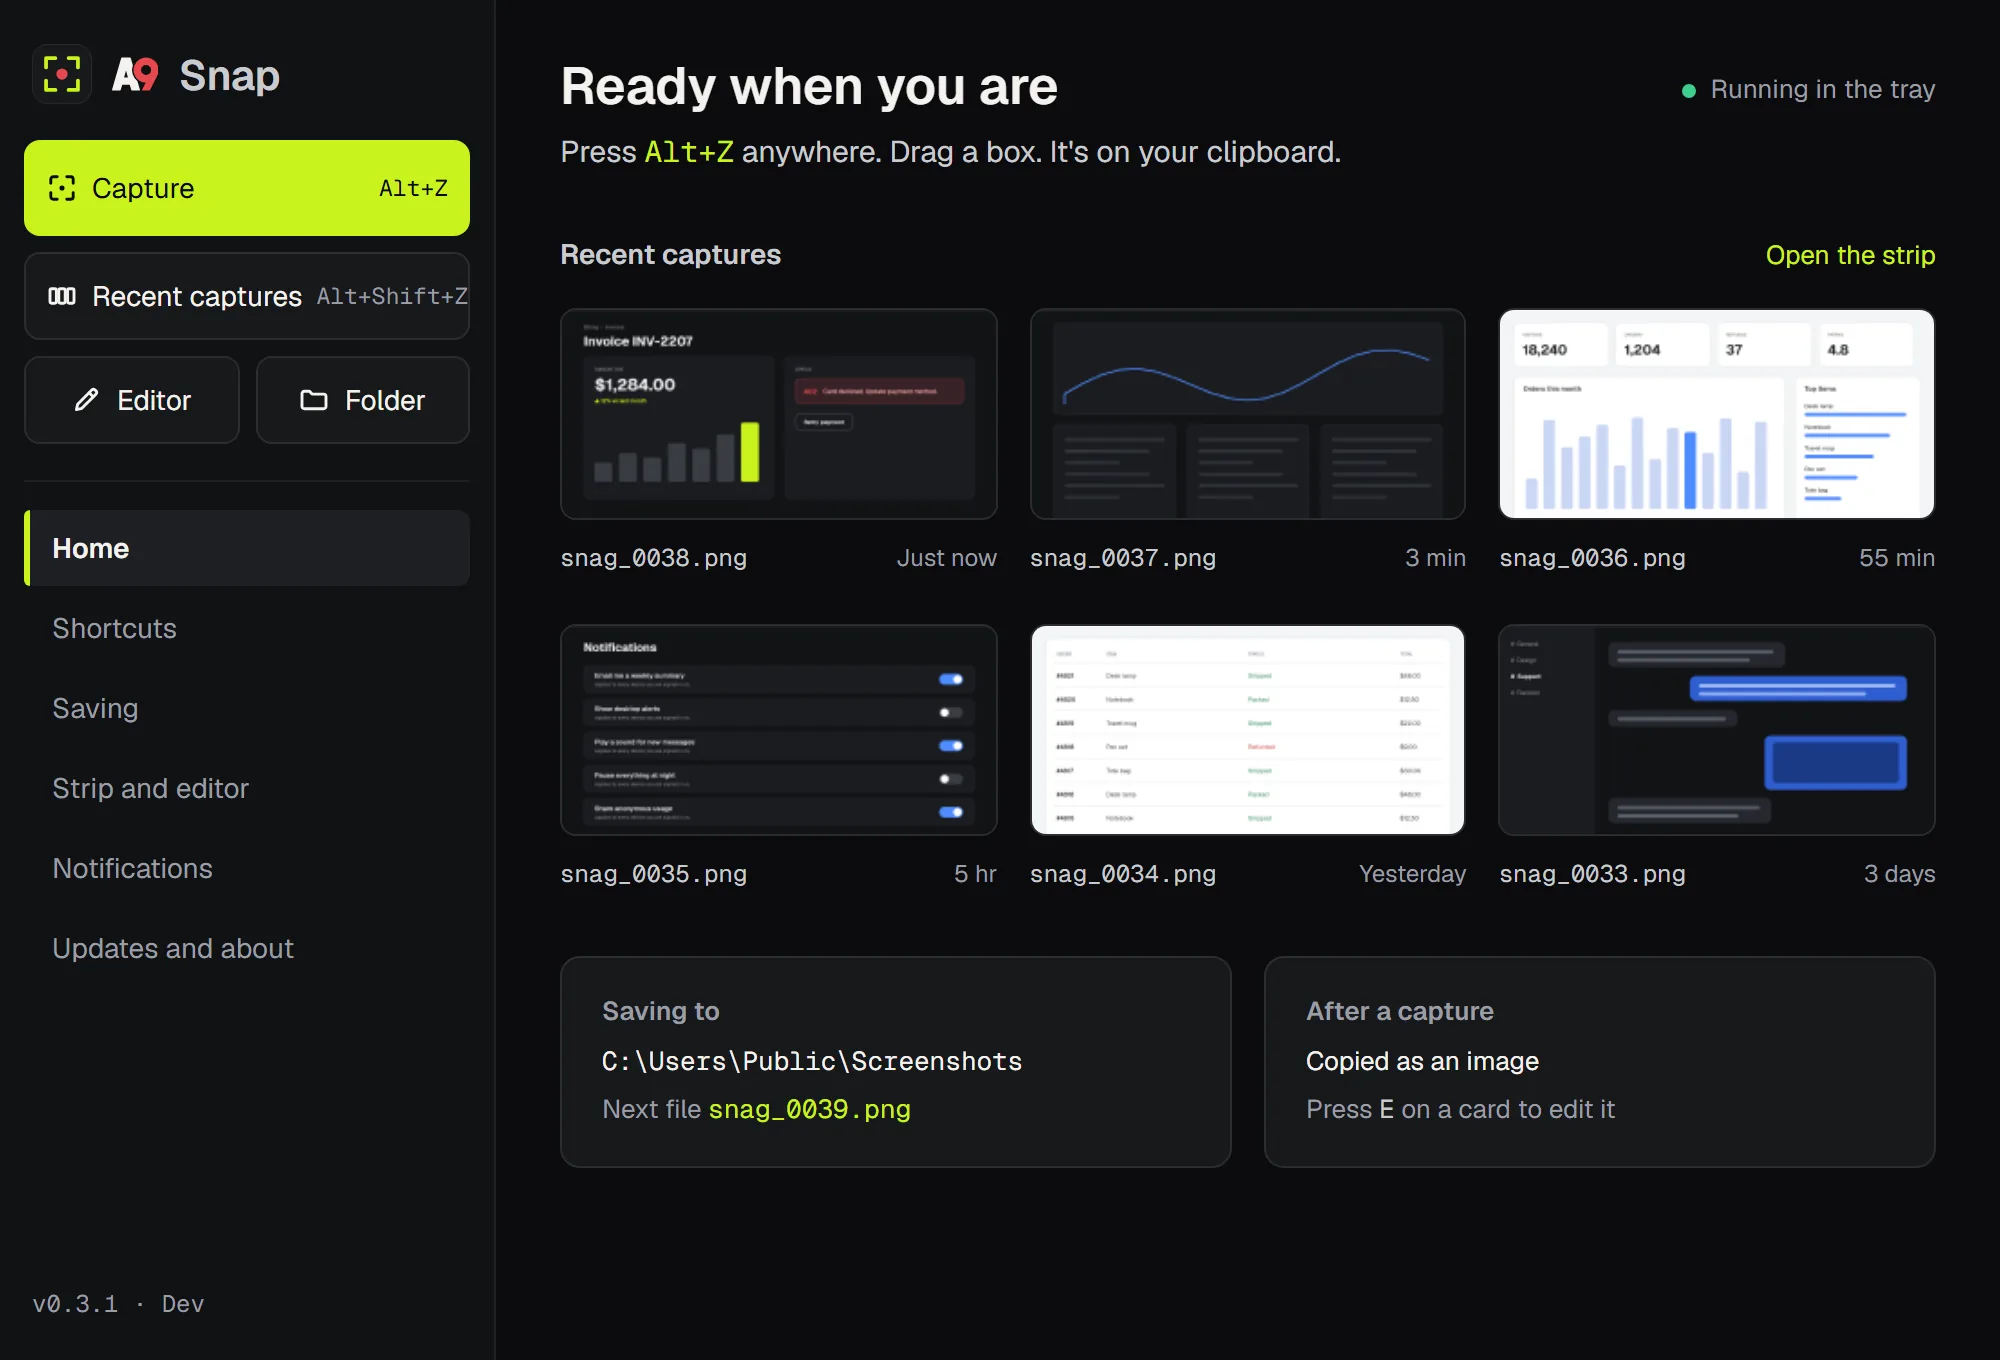This screenshot has height=1360, width=2000.
Task: Click the pencil icon on the Editor button
Action: [x=87, y=400]
